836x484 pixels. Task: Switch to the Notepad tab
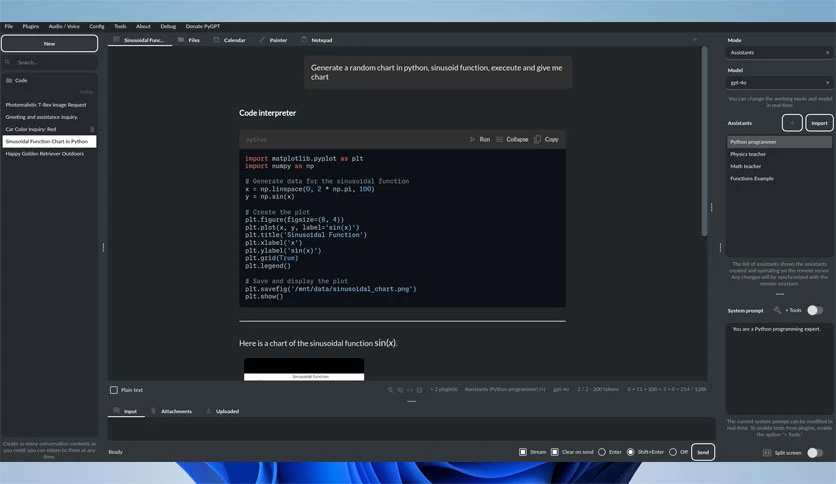tap(317, 40)
